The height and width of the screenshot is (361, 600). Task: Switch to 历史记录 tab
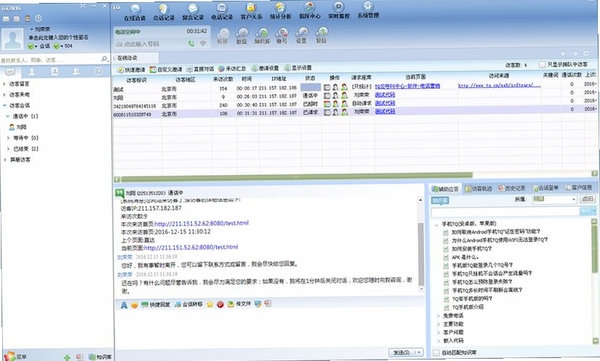[512, 188]
